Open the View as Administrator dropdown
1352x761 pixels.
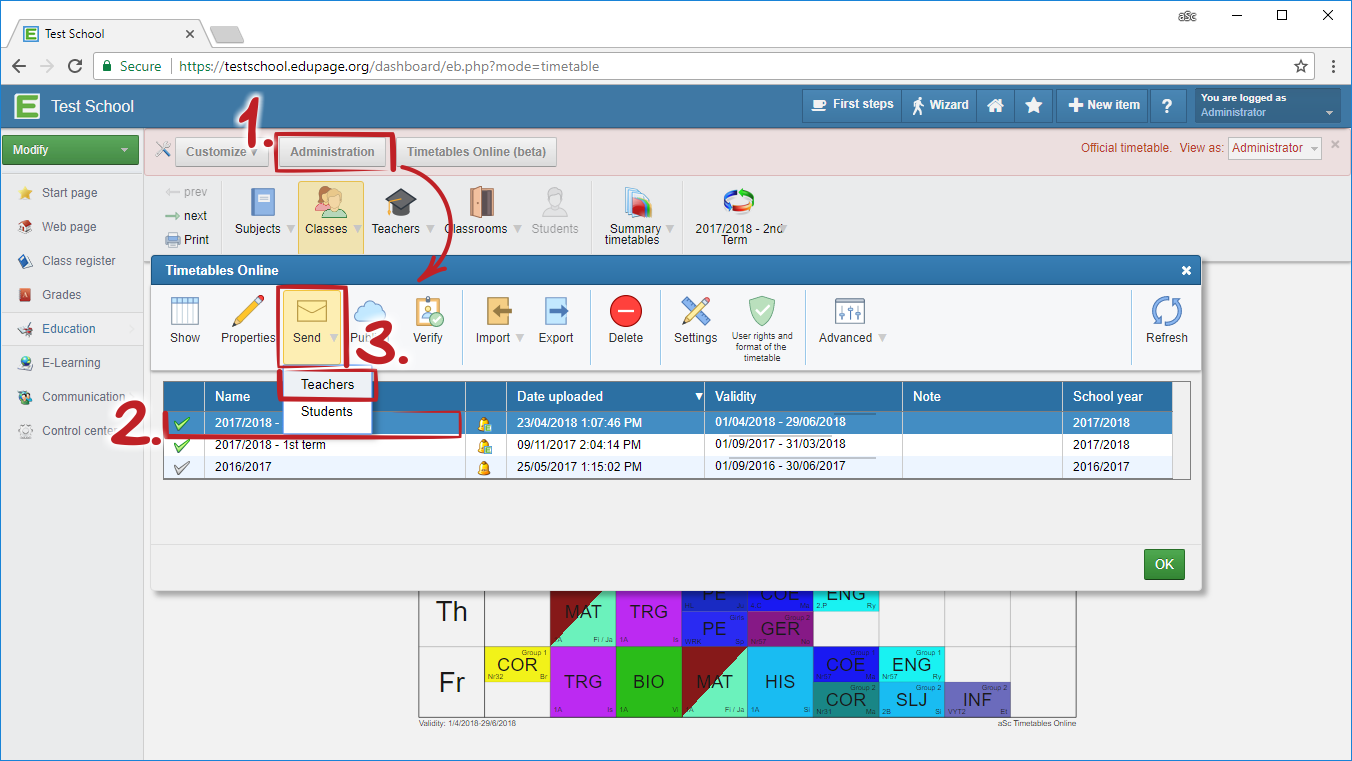[1275, 148]
